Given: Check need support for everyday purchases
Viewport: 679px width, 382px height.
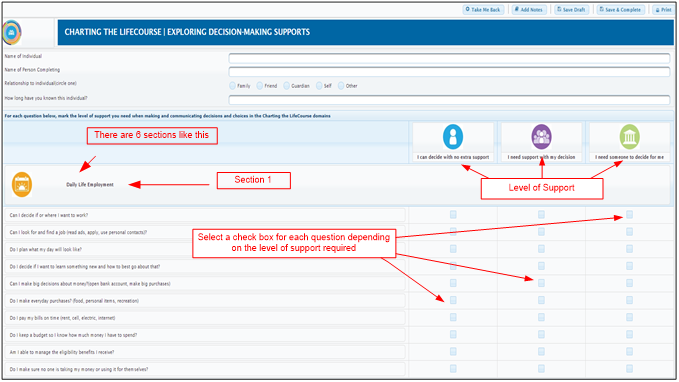Looking at the screenshot, I should 541,300.
